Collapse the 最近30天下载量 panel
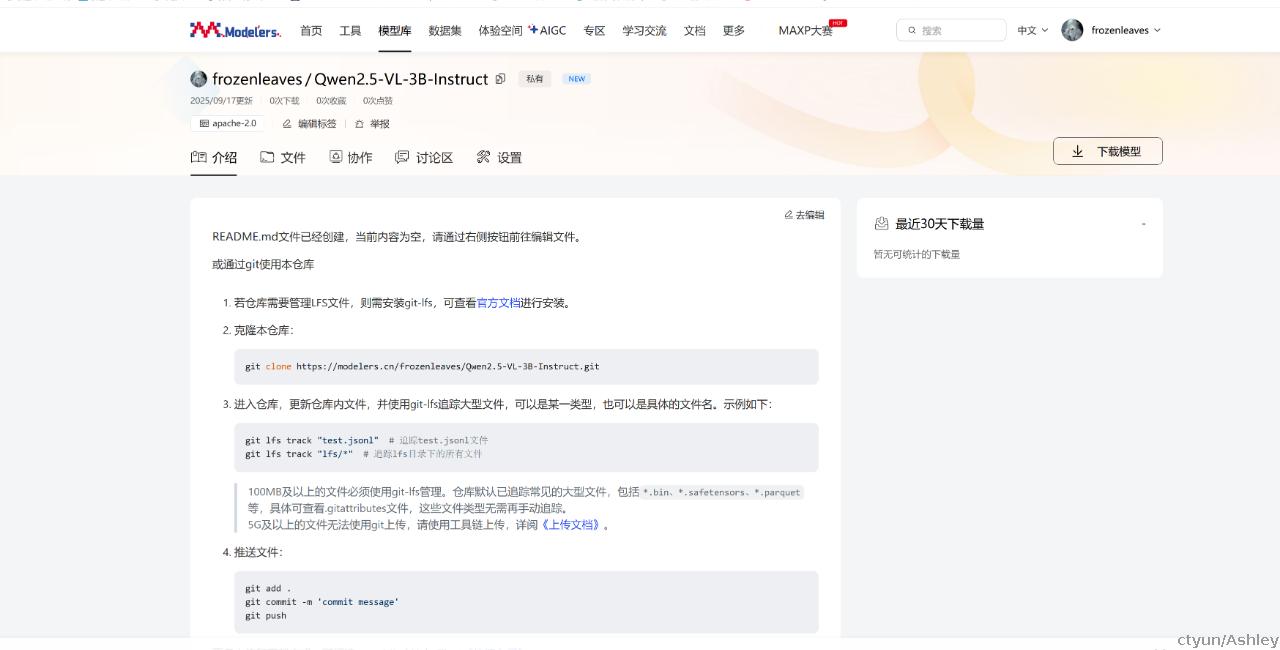1280x650 pixels. click(1143, 224)
